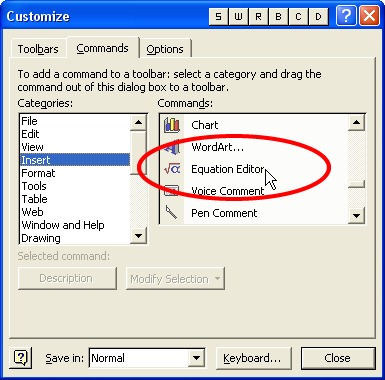385x380 pixels.
Task: Click the B button in the title bar
Action: pyautogui.click(x=279, y=17)
